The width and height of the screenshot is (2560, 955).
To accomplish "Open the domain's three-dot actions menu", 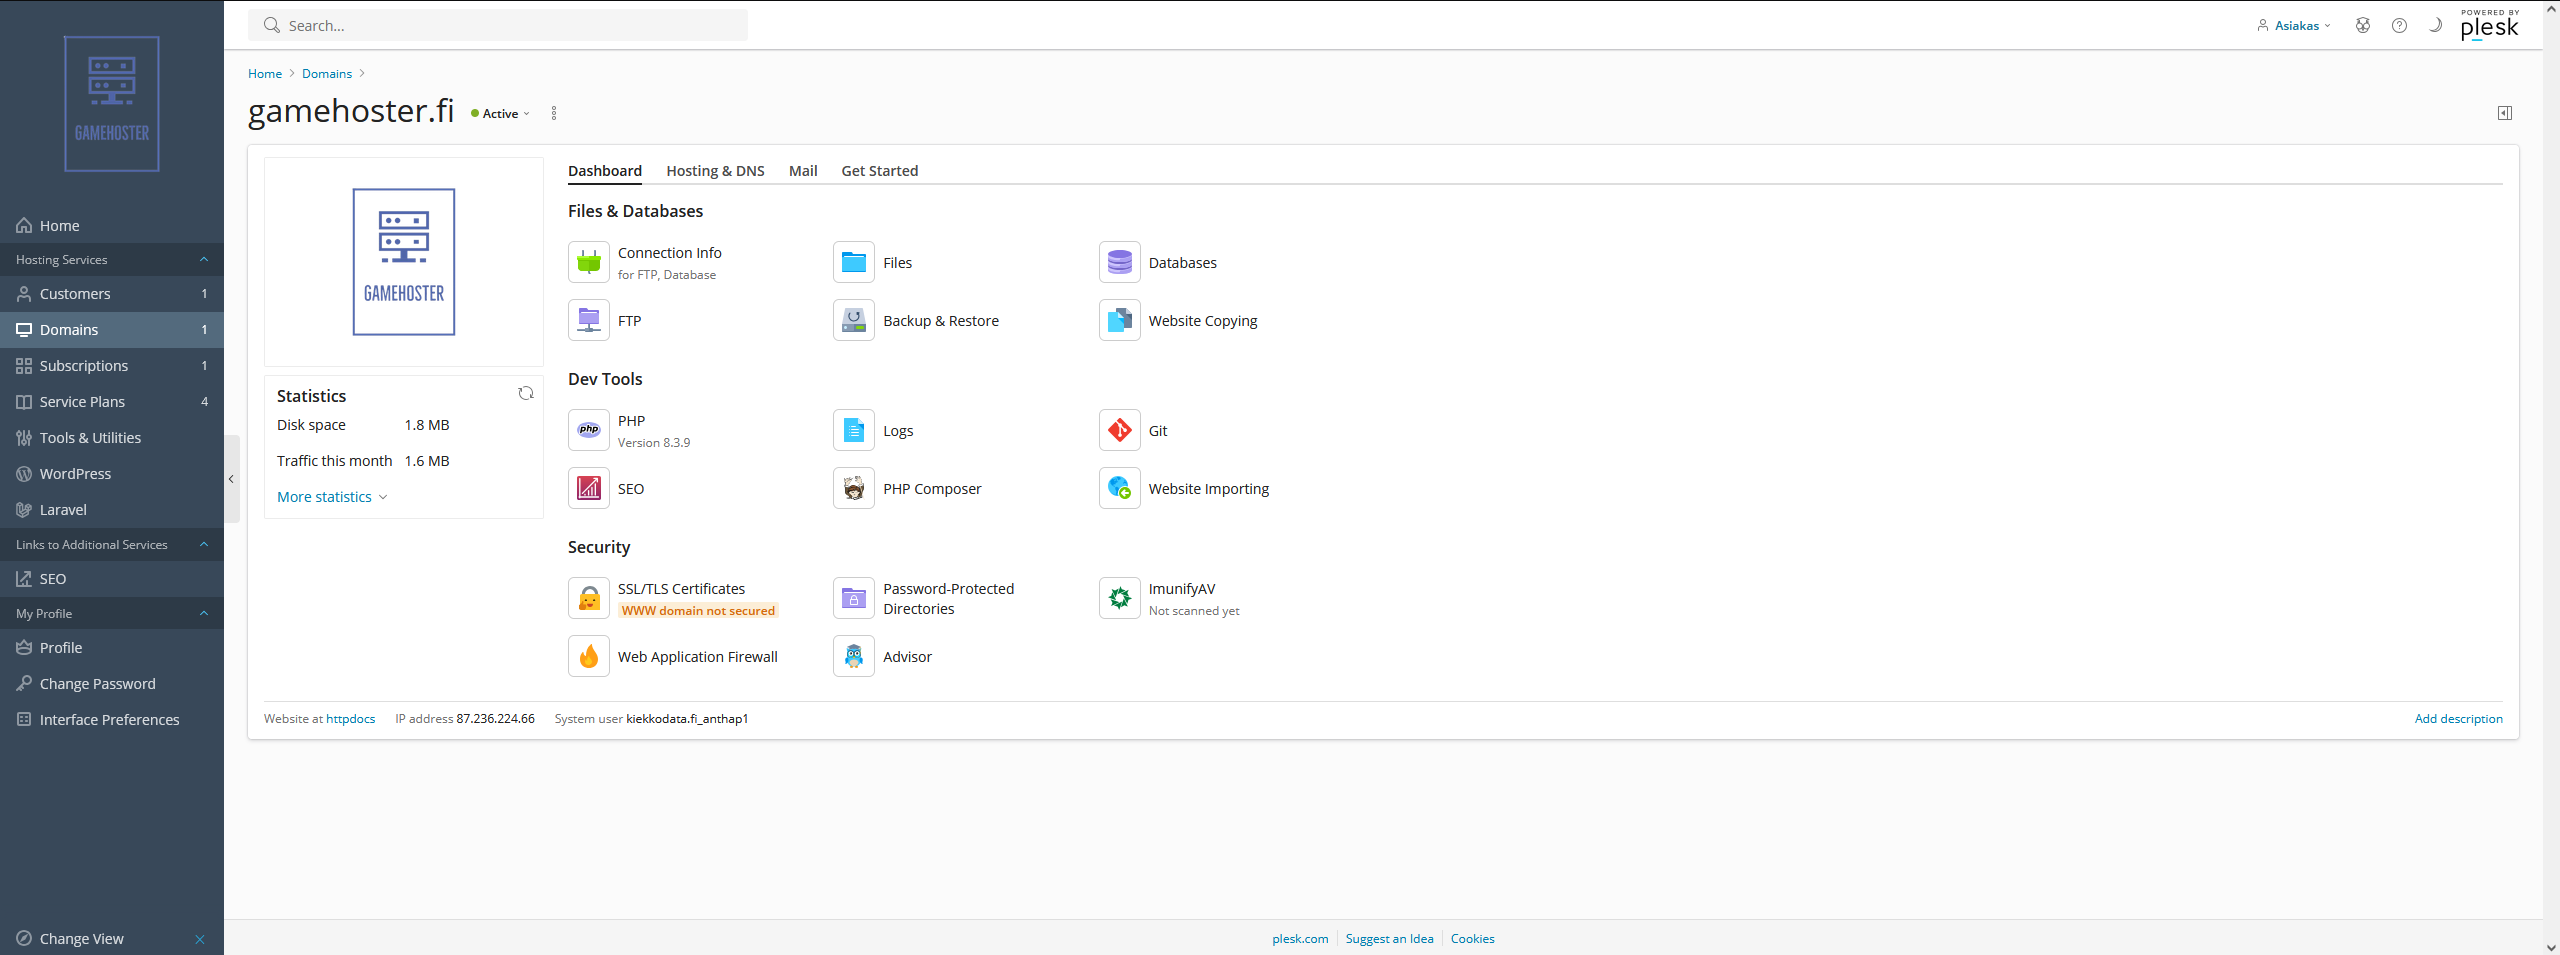I will (x=554, y=113).
